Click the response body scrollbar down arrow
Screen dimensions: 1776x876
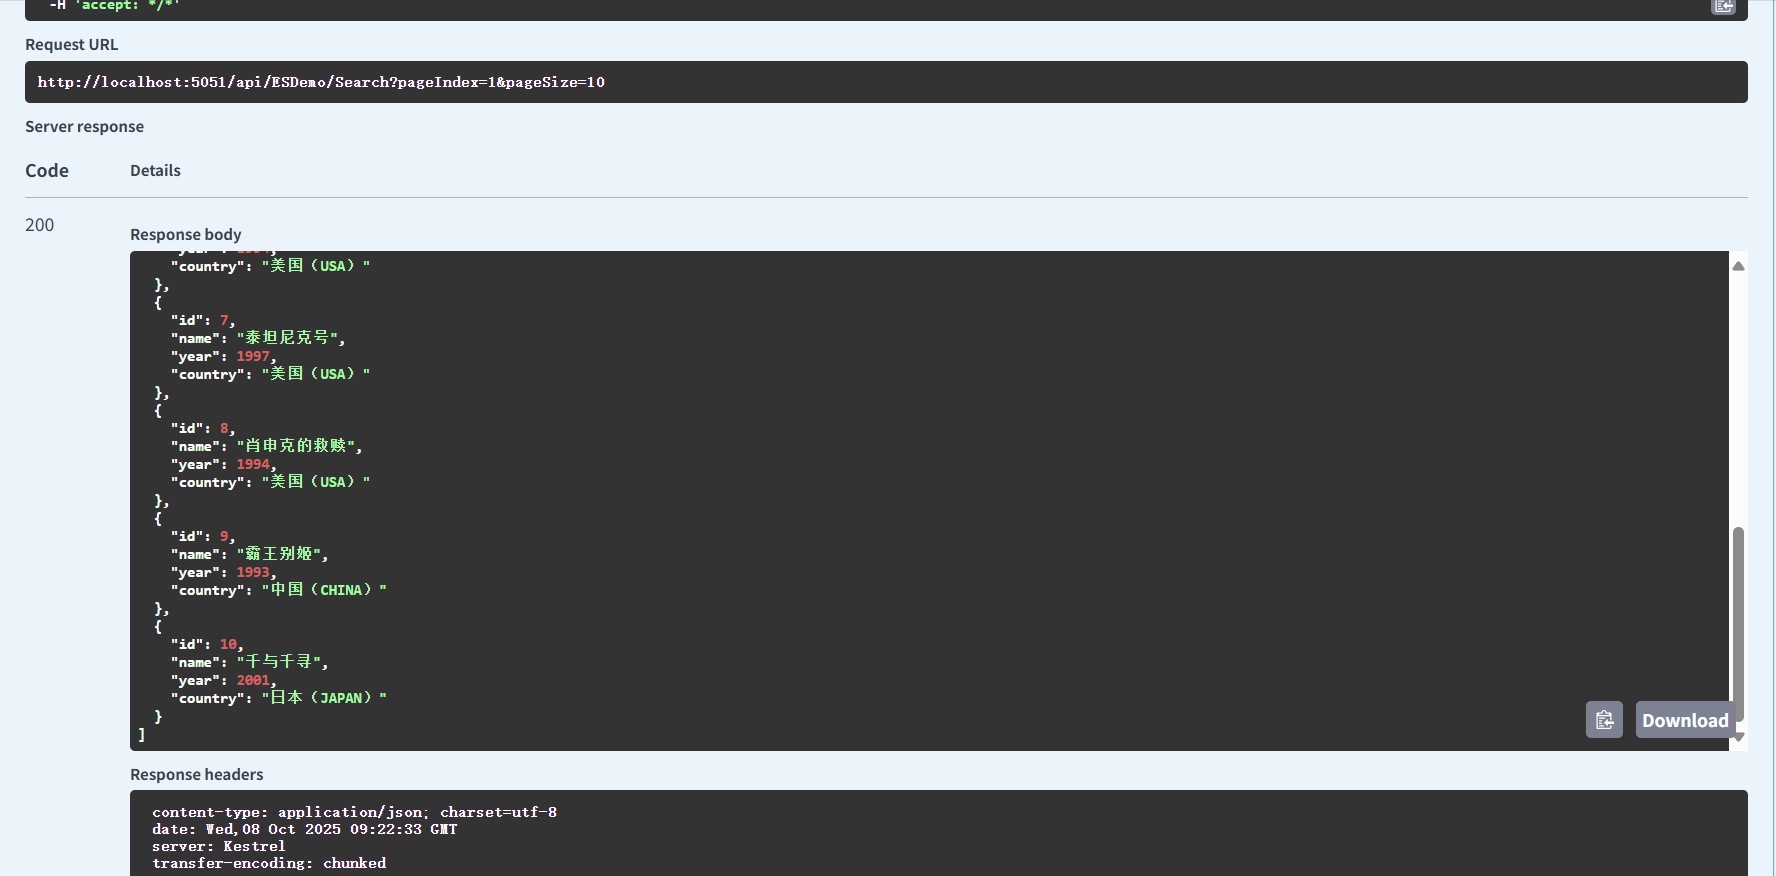click(1738, 737)
